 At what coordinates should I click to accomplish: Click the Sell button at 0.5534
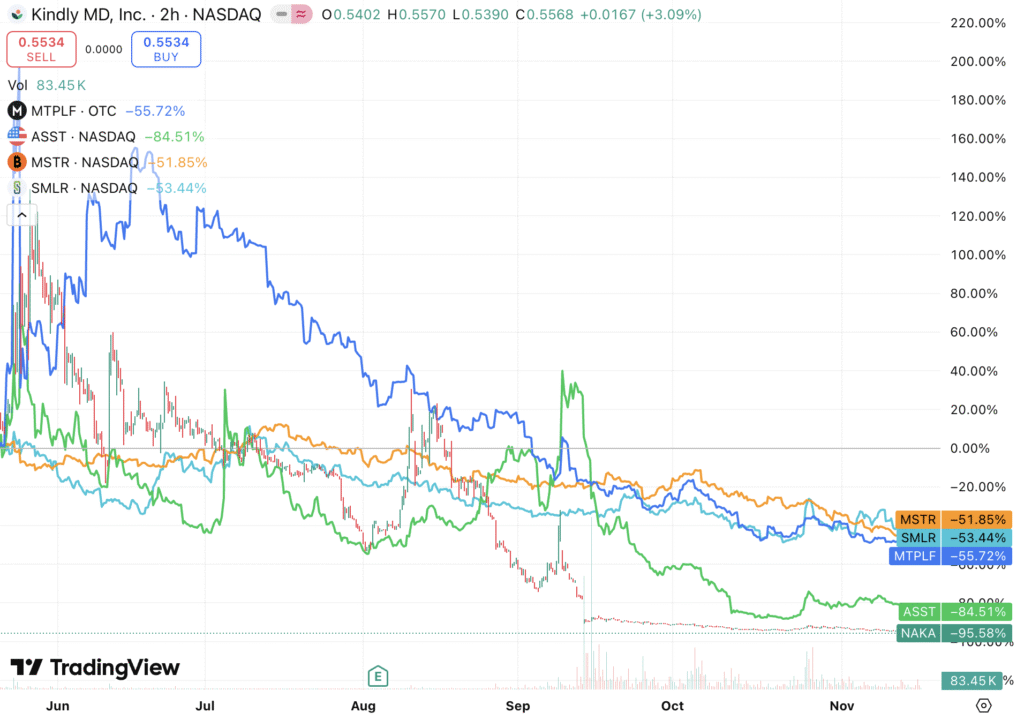41,49
